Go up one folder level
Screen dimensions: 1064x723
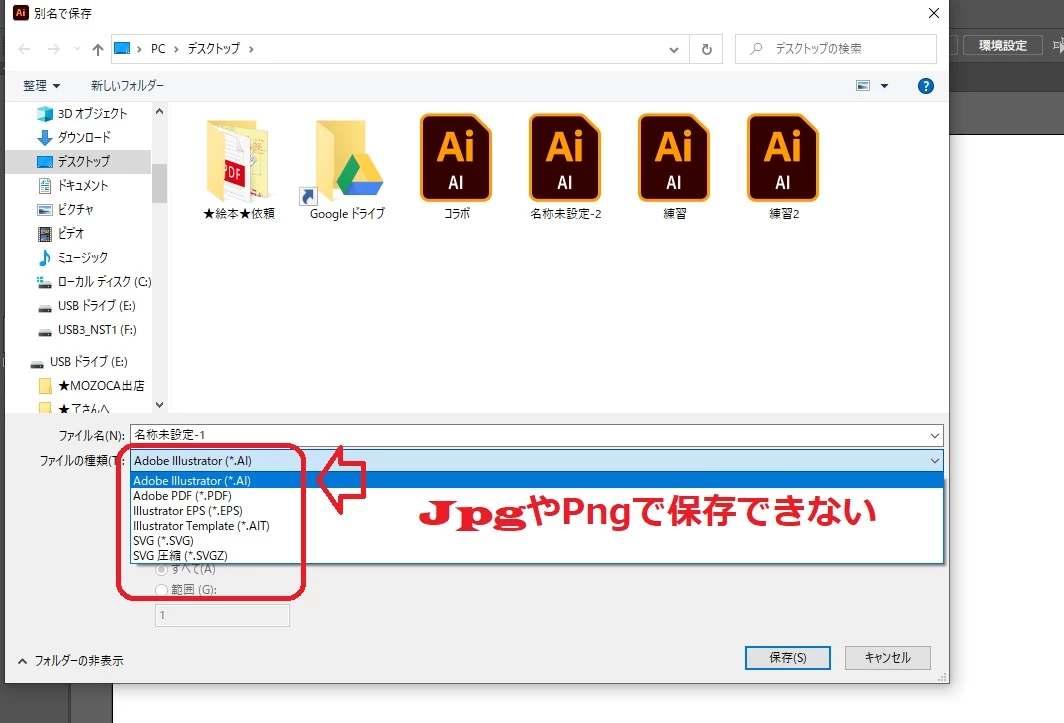98,49
